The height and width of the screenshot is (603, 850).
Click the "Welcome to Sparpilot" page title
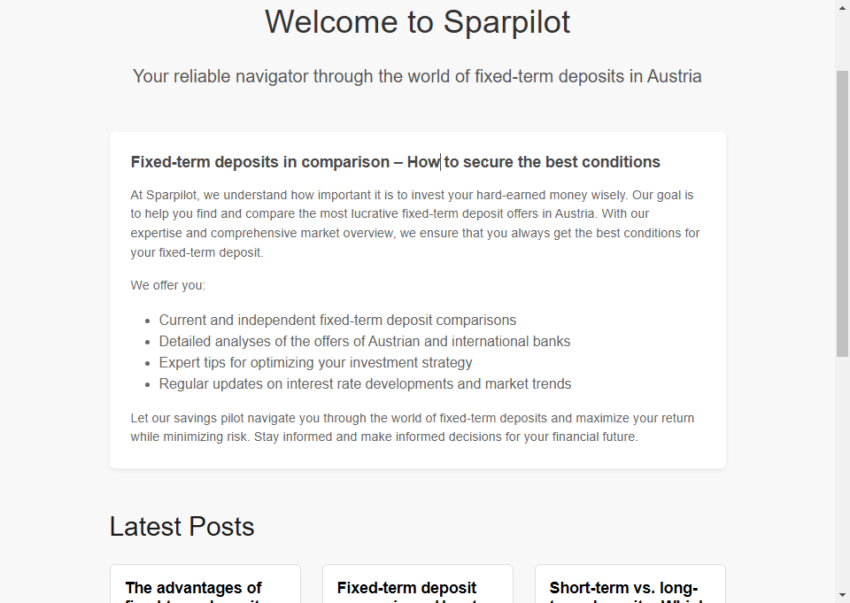click(417, 22)
